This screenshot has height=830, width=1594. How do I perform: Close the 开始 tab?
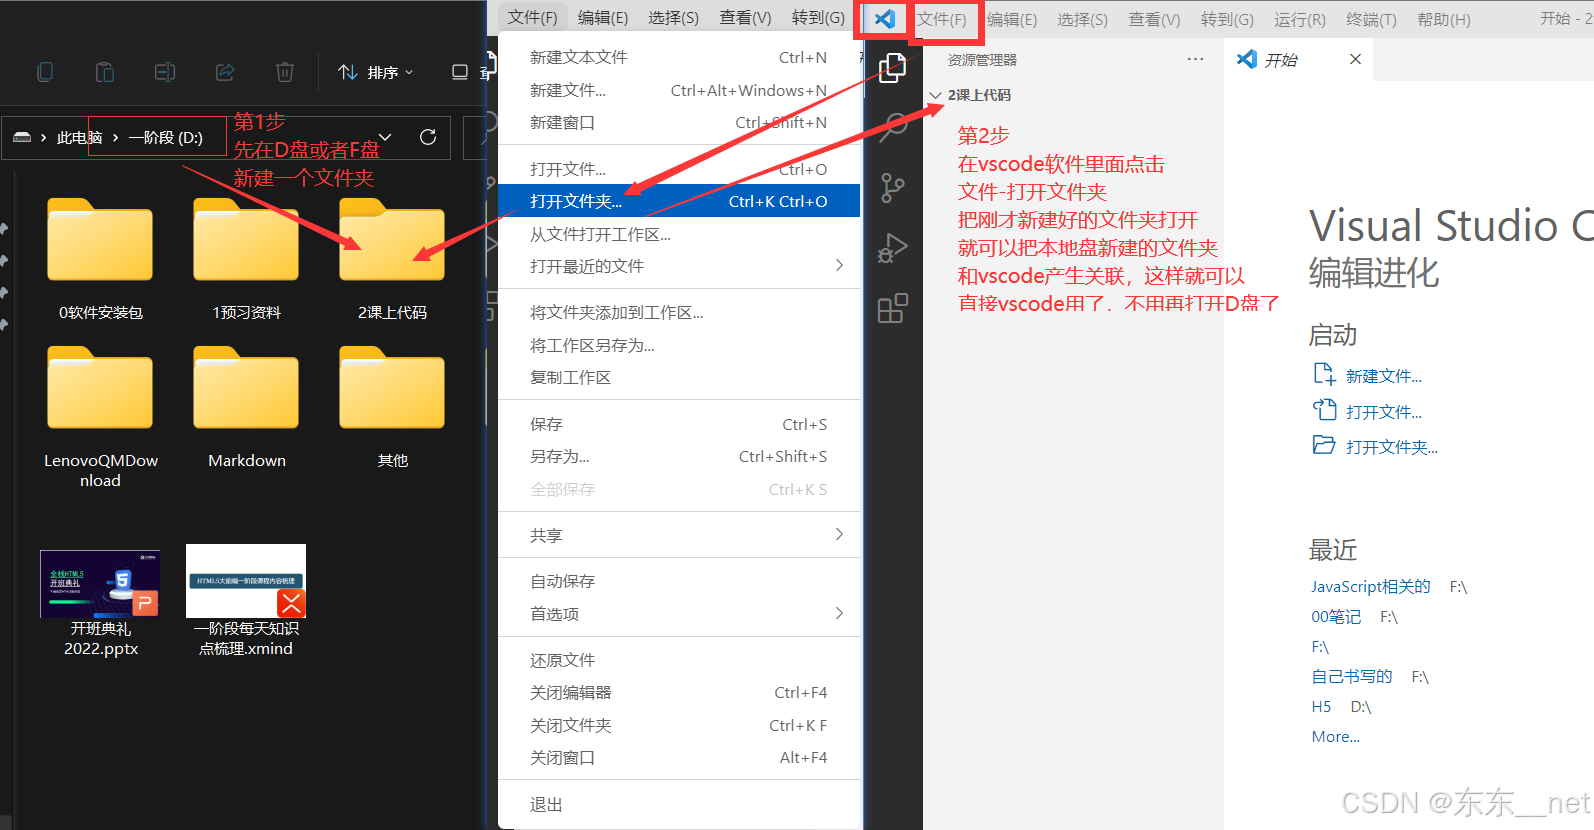(1355, 59)
